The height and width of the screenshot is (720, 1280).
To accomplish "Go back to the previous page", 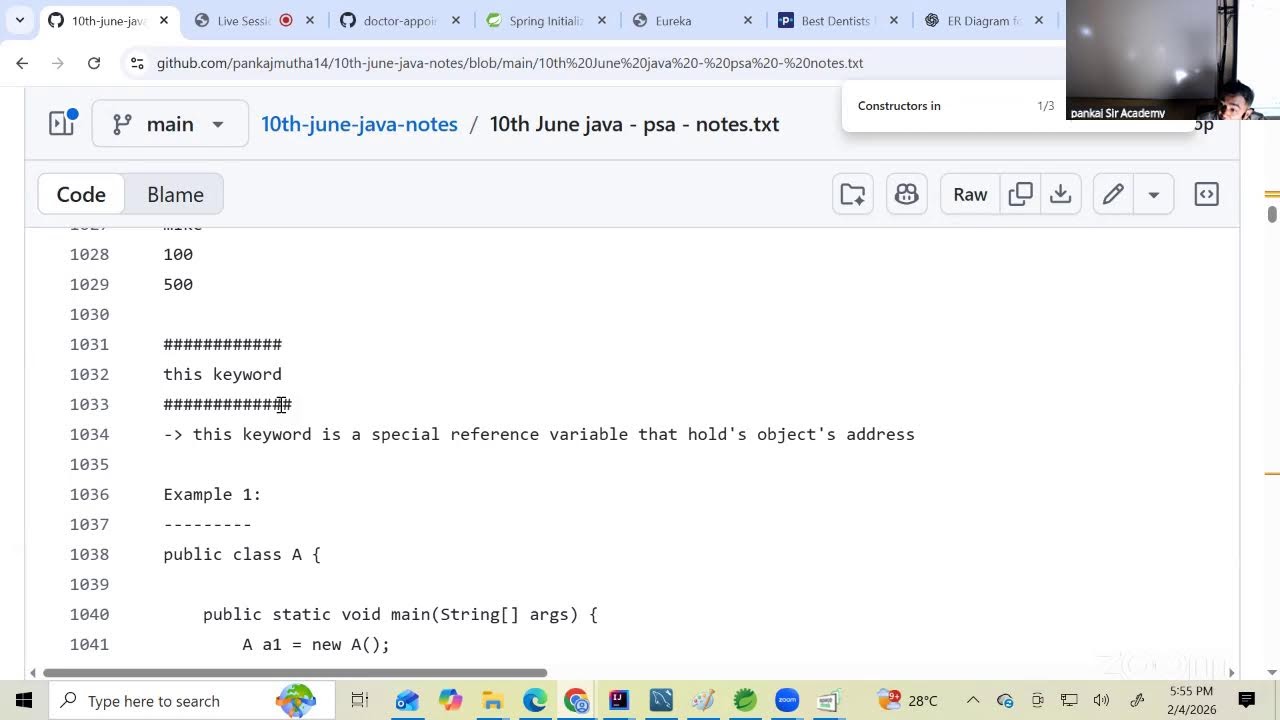I will click(22, 63).
